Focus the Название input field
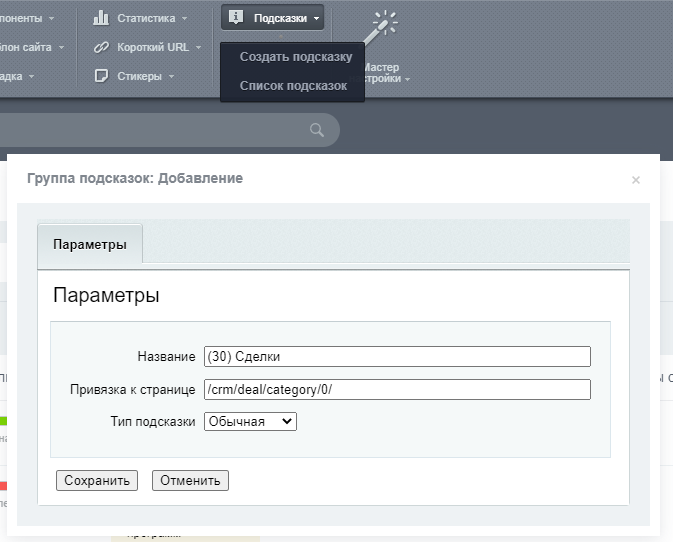673x542 pixels. point(397,357)
